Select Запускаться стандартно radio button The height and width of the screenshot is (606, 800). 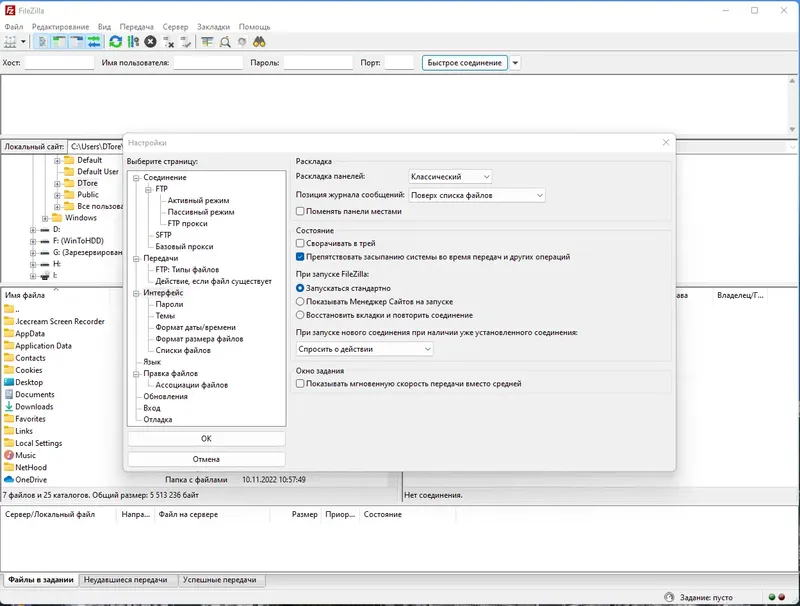pos(300,288)
